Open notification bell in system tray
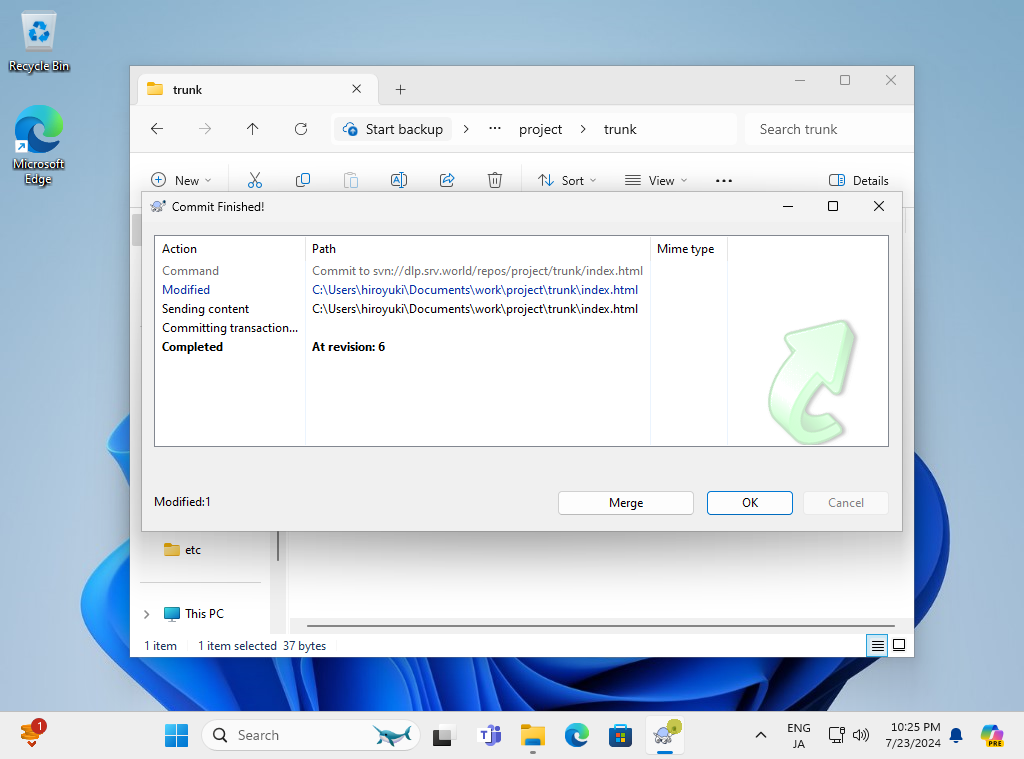The width and height of the screenshot is (1024, 759). [x=956, y=735]
